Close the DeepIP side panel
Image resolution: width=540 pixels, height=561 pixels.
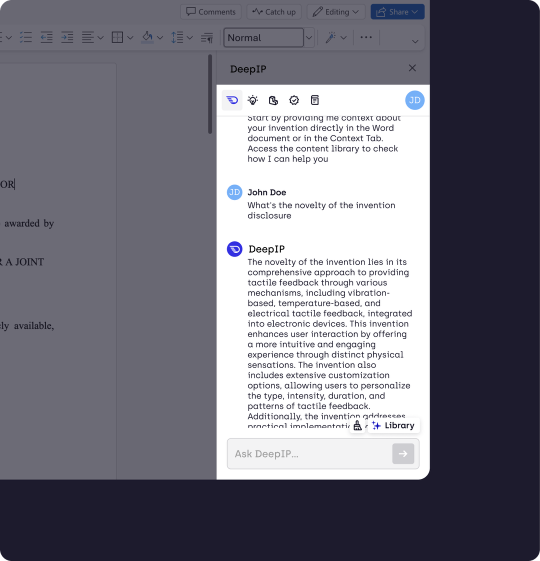[x=412, y=68]
